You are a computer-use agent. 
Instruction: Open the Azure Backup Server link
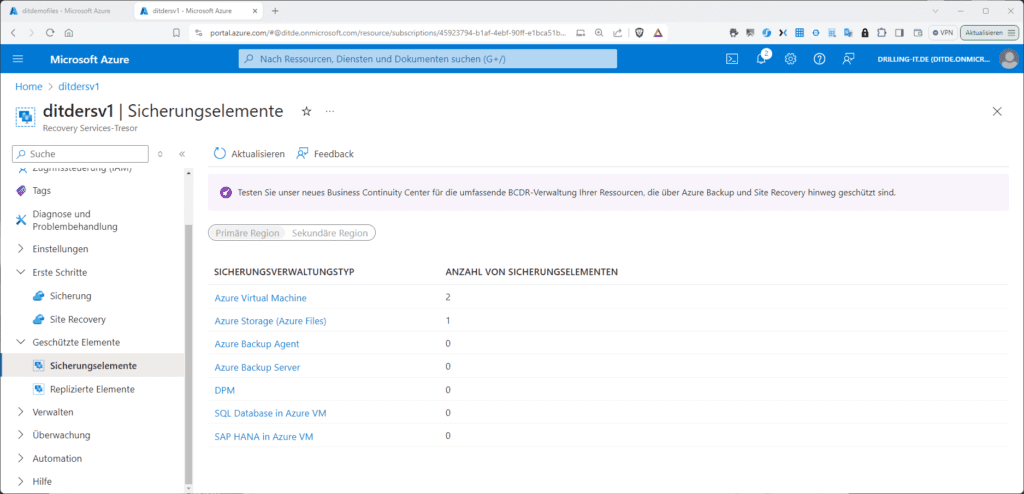click(257, 367)
